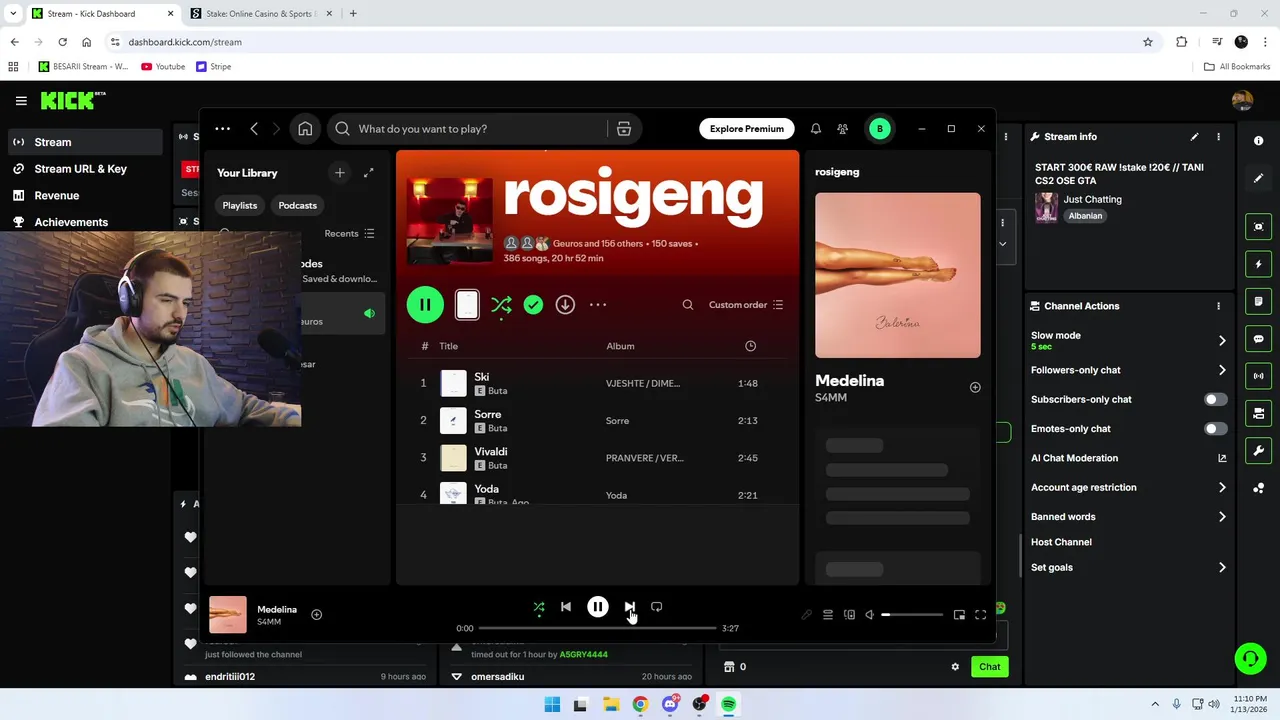Filter the library by Playlists
Viewport: 1280px width, 720px height.
tap(240, 205)
